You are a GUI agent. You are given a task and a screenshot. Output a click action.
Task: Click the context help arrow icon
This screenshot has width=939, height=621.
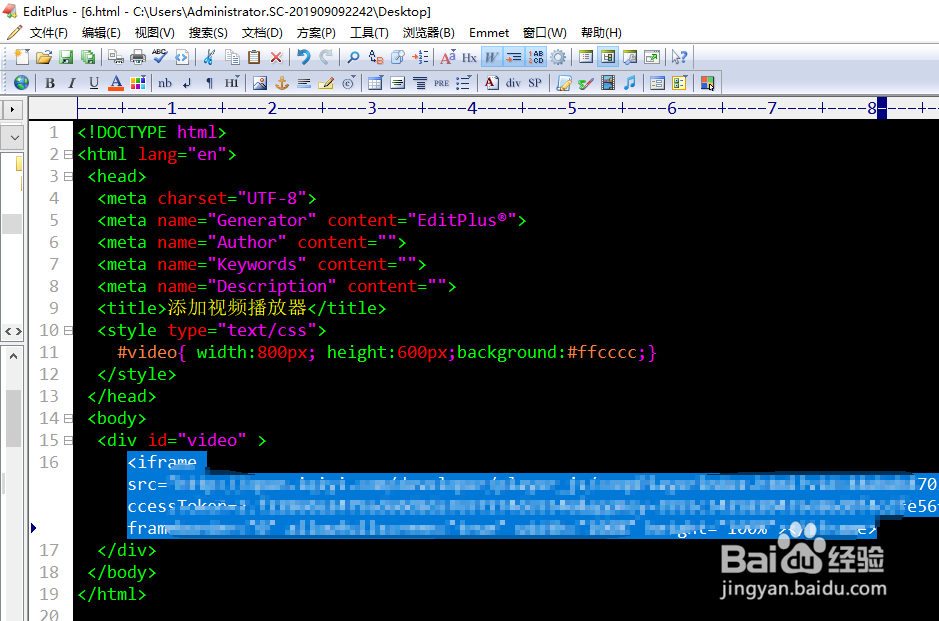679,57
